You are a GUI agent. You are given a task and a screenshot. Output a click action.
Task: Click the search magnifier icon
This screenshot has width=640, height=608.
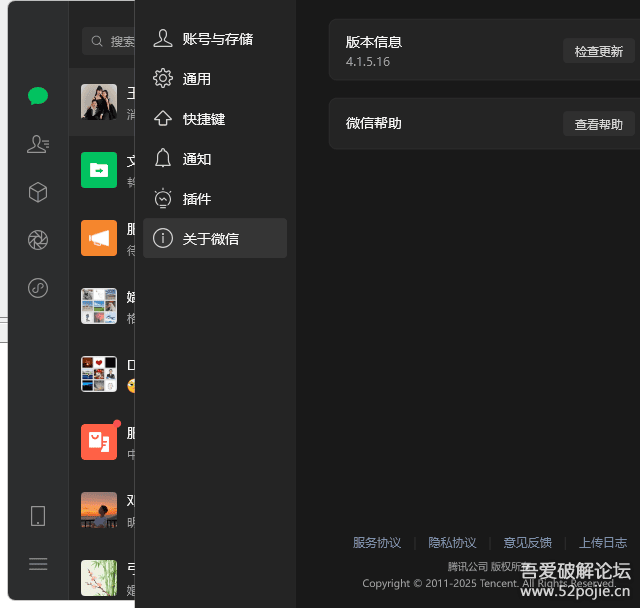coord(97,41)
